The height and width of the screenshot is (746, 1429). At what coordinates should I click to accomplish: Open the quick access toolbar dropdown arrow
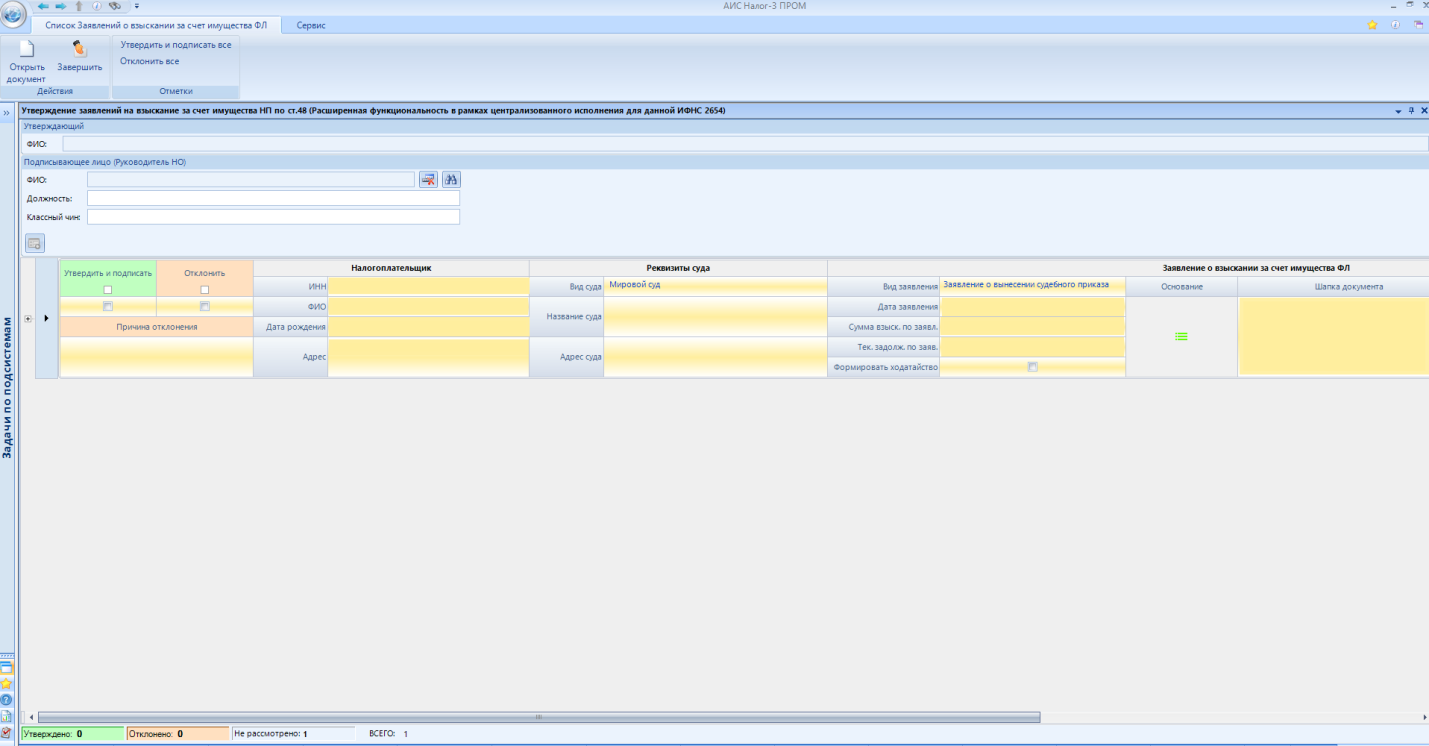pyautogui.click(x=136, y=7)
